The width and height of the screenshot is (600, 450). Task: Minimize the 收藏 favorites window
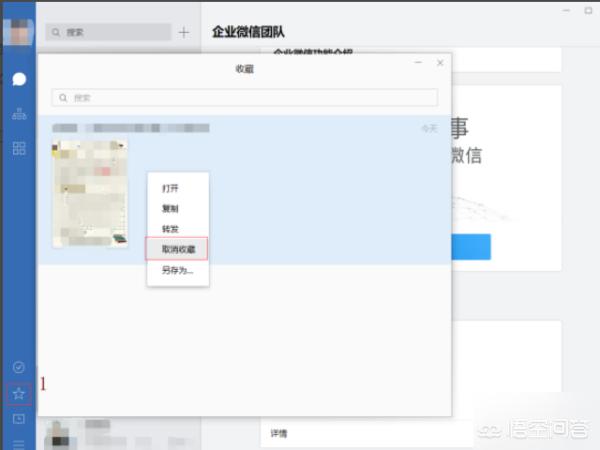coord(418,63)
